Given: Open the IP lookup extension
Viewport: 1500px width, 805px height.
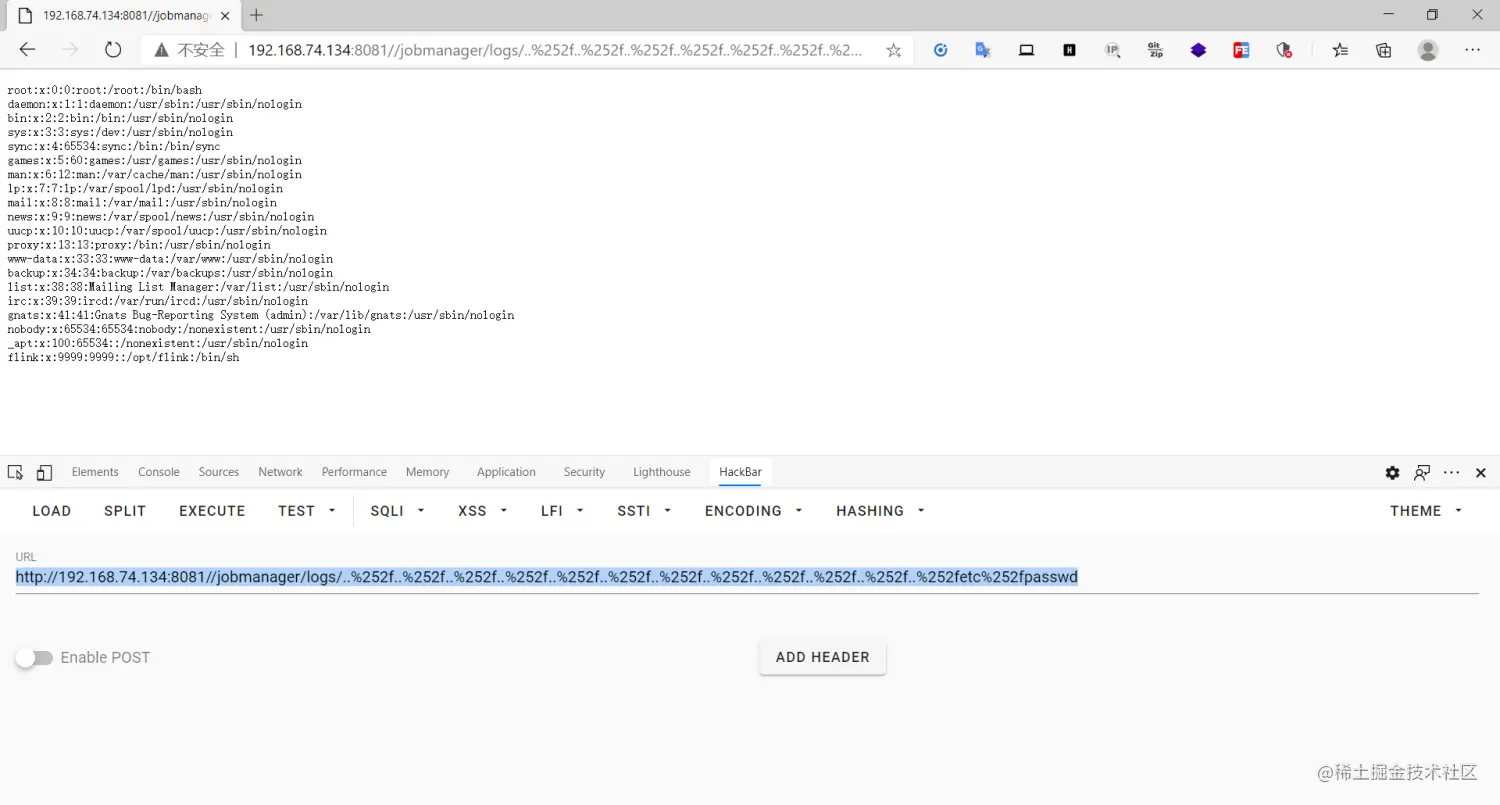Looking at the screenshot, I should (x=1112, y=50).
